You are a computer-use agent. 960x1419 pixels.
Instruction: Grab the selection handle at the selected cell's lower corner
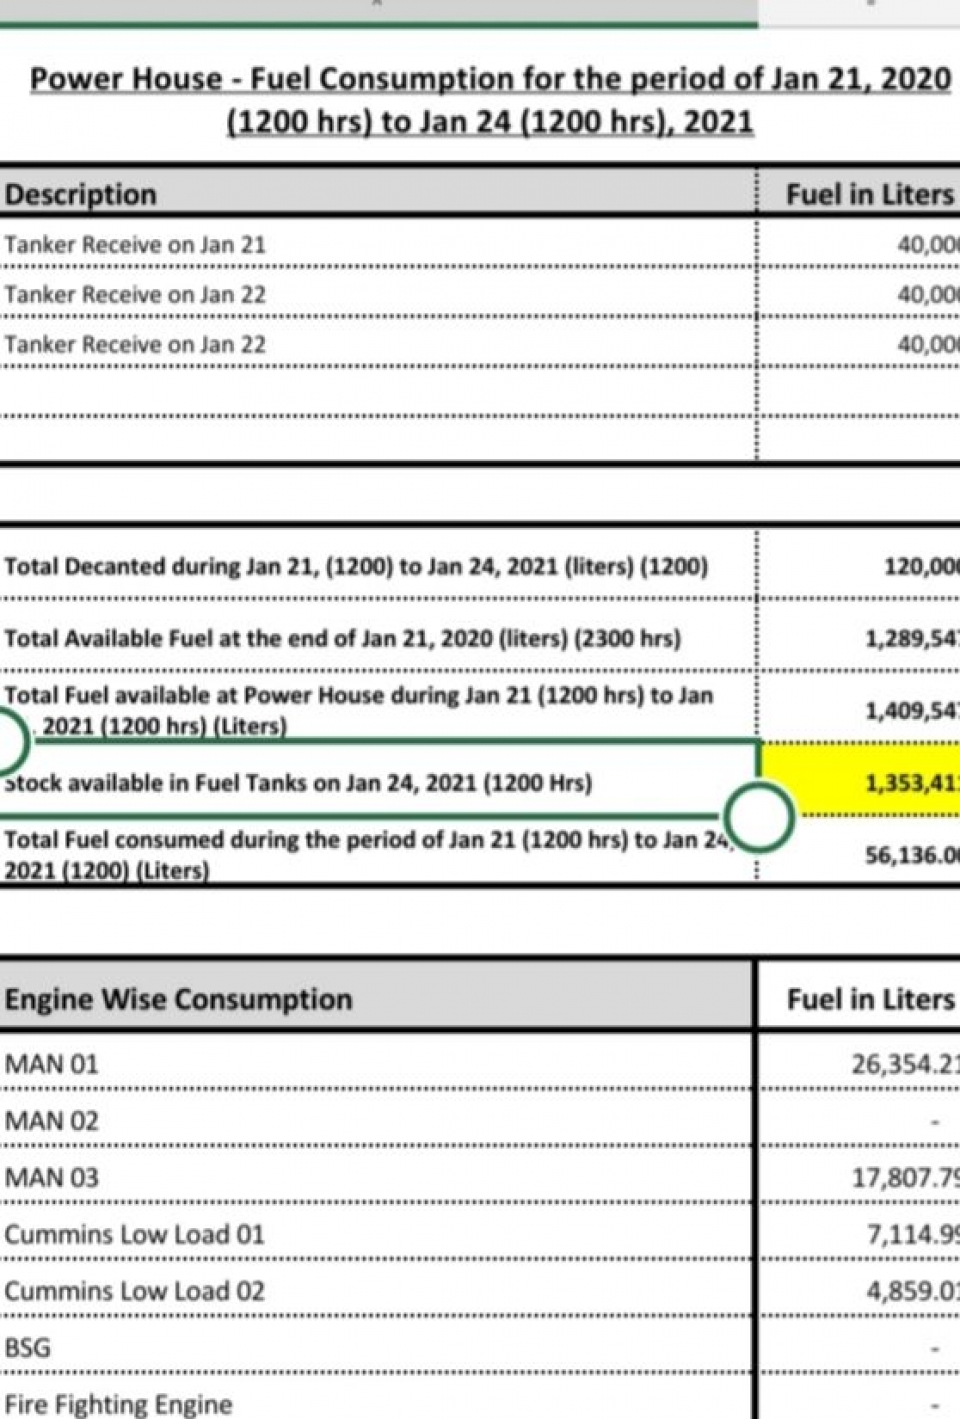(x=759, y=817)
